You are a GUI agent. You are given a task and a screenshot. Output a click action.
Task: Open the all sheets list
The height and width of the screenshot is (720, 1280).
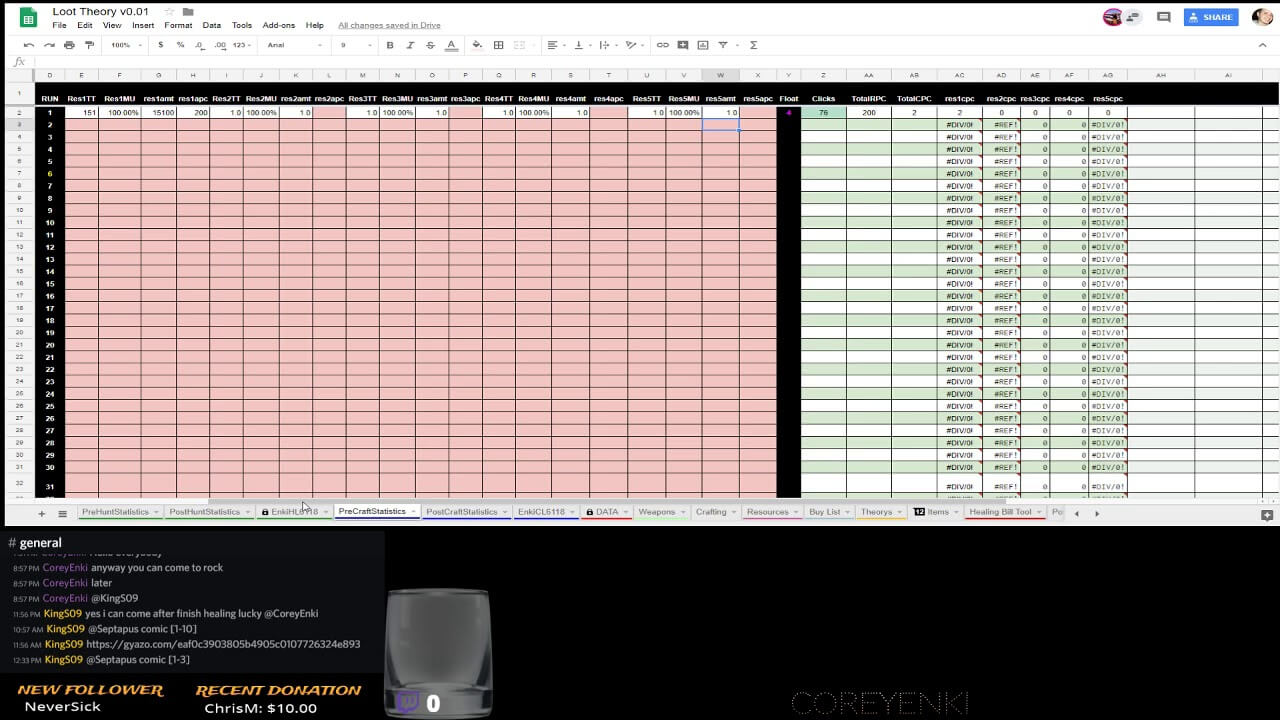tap(62, 513)
